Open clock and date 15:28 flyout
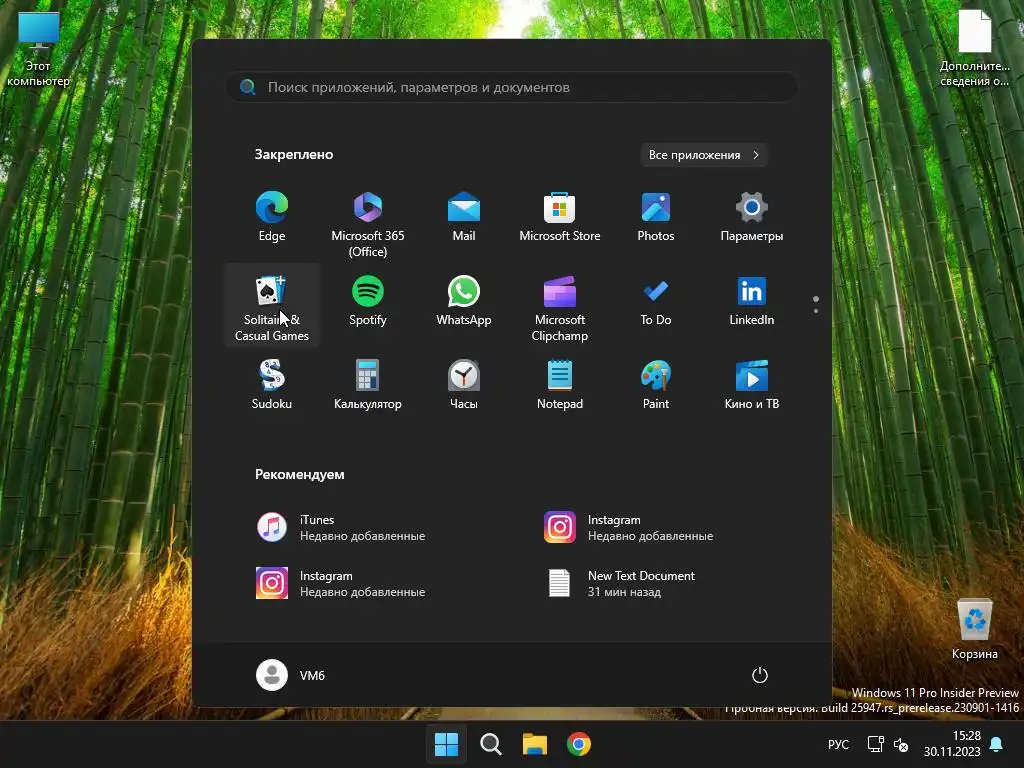Image resolution: width=1024 pixels, height=768 pixels. pyautogui.click(x=952, y=744)
